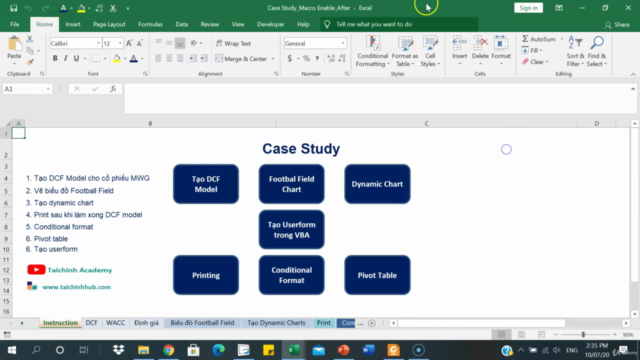640x360 pixels.
Task: Click AutoSum
Action: tap(539, 39)
